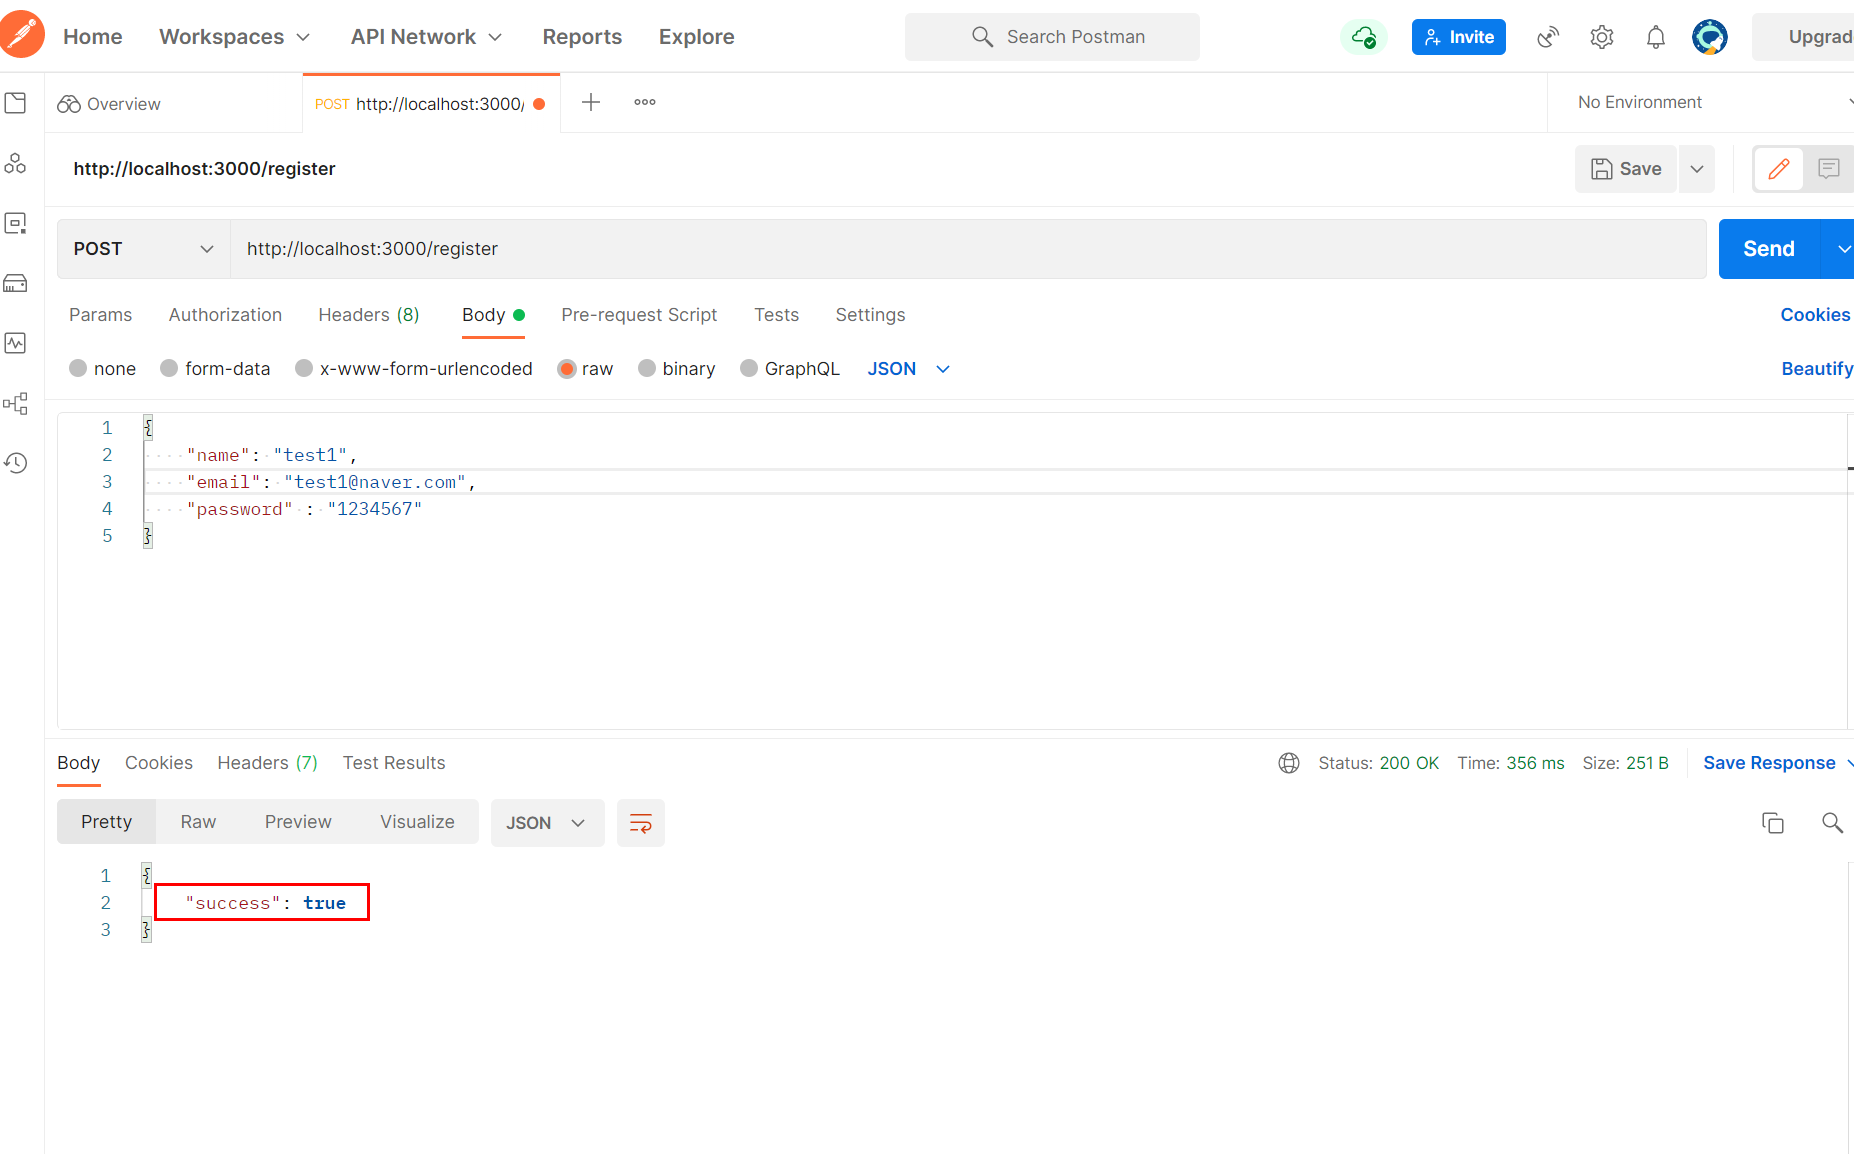Show the Preview response view
The height and width of the screenshot is (1154, 1854).
tap(298, 822)
